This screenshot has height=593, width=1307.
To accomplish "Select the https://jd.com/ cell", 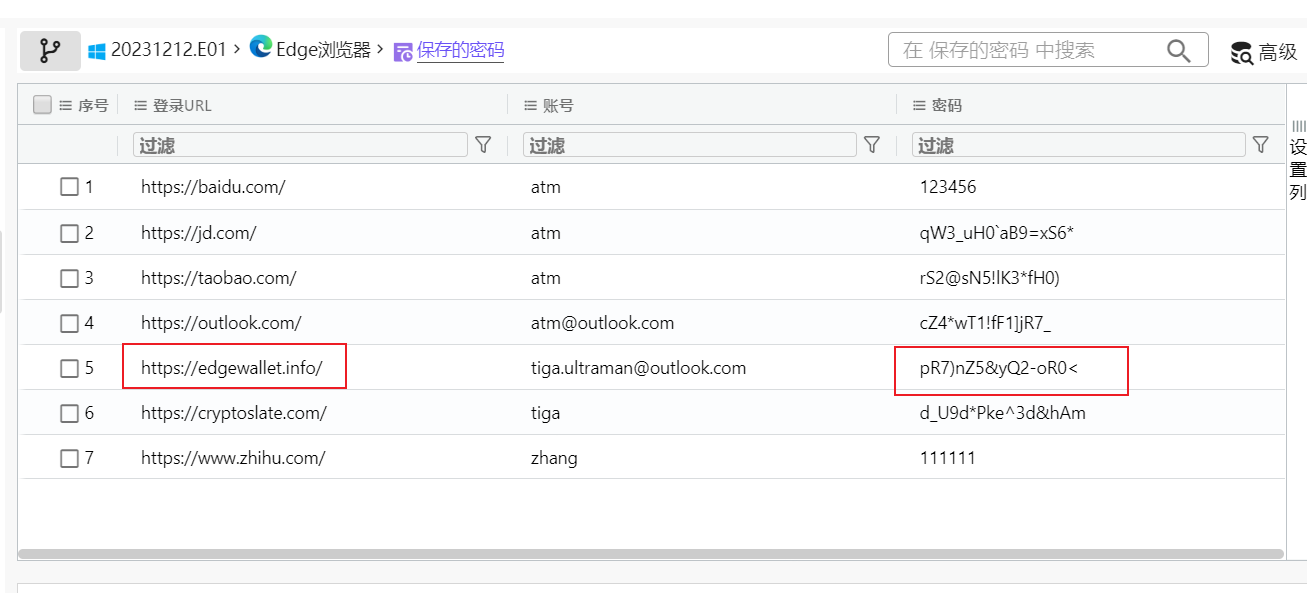I will point(198,233).
